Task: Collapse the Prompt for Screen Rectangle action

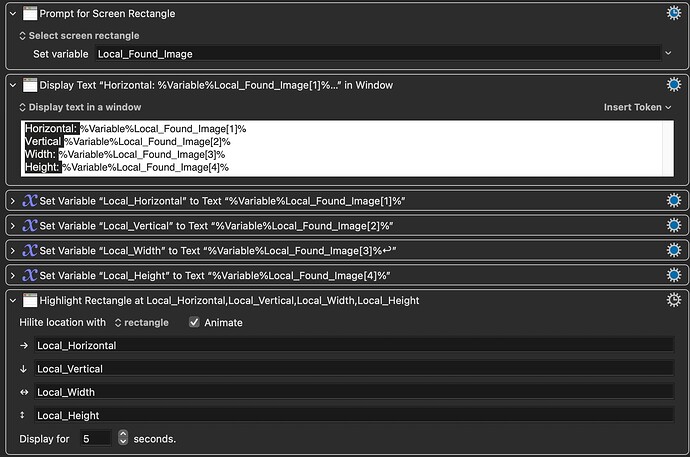Action: (11, 13)
